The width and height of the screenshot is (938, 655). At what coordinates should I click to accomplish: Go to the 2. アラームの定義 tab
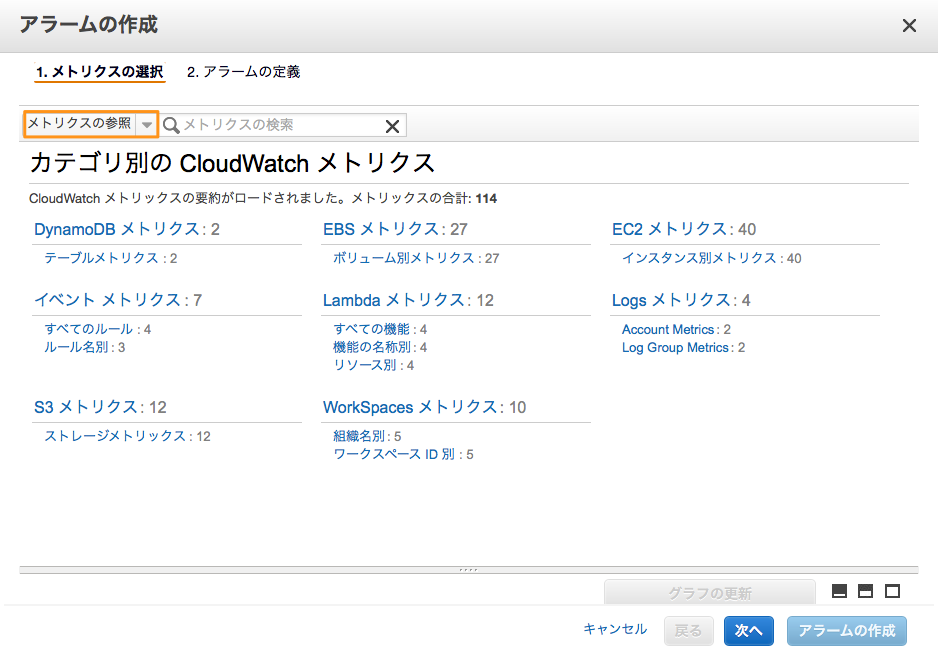click(x=243, y=72)
